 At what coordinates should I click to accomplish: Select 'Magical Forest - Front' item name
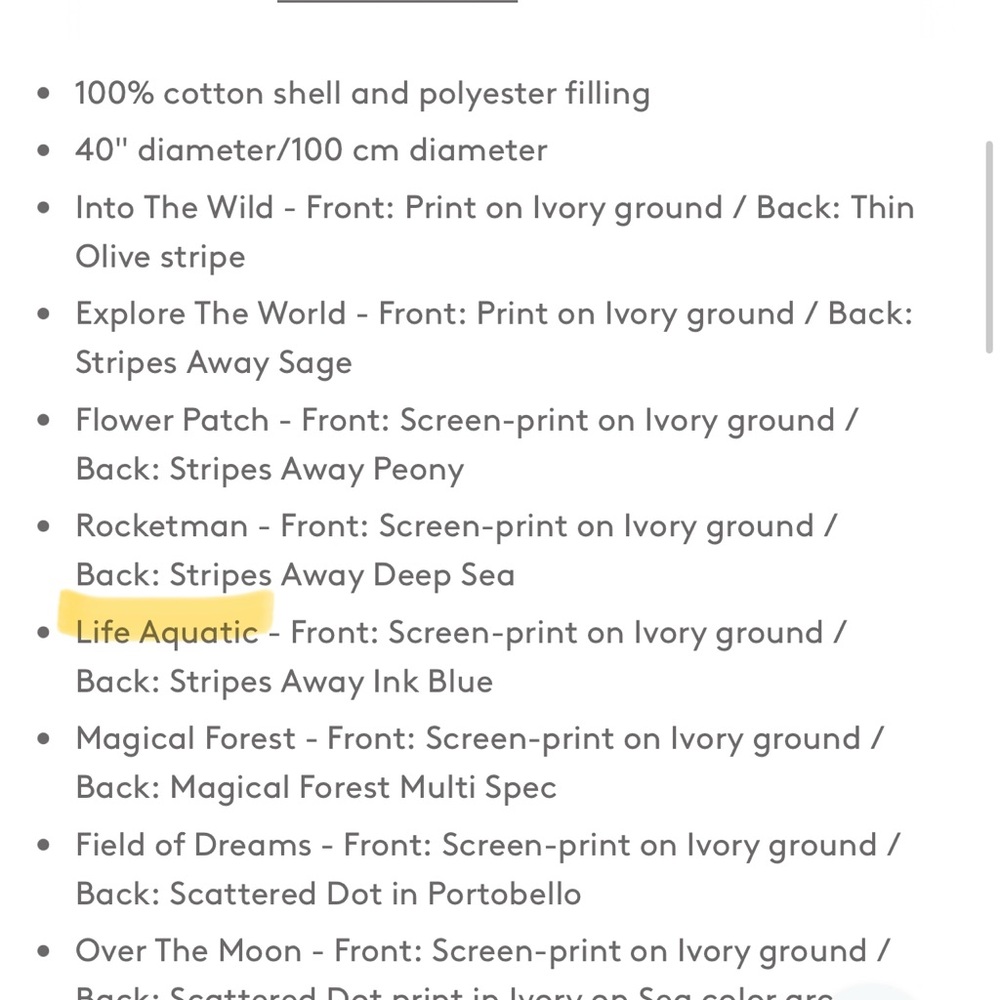246,739
